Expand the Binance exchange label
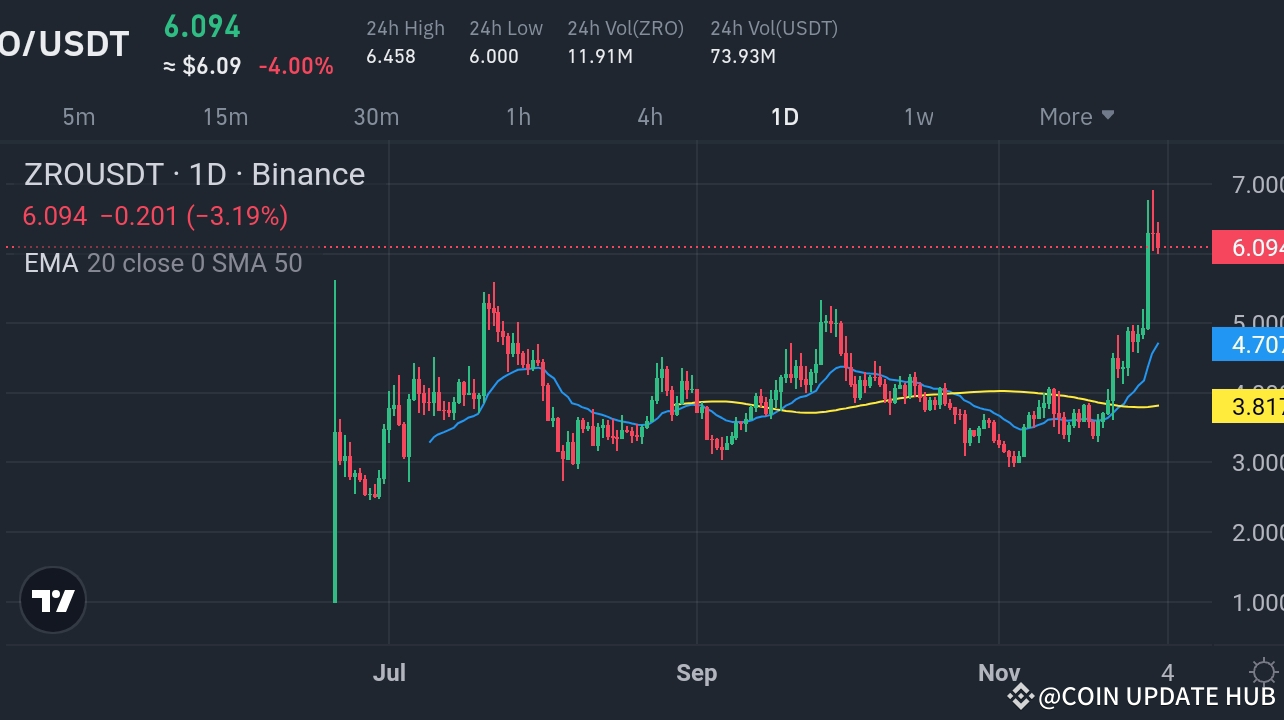Viewport: 1284px width, 720px height. click(307, 174)
